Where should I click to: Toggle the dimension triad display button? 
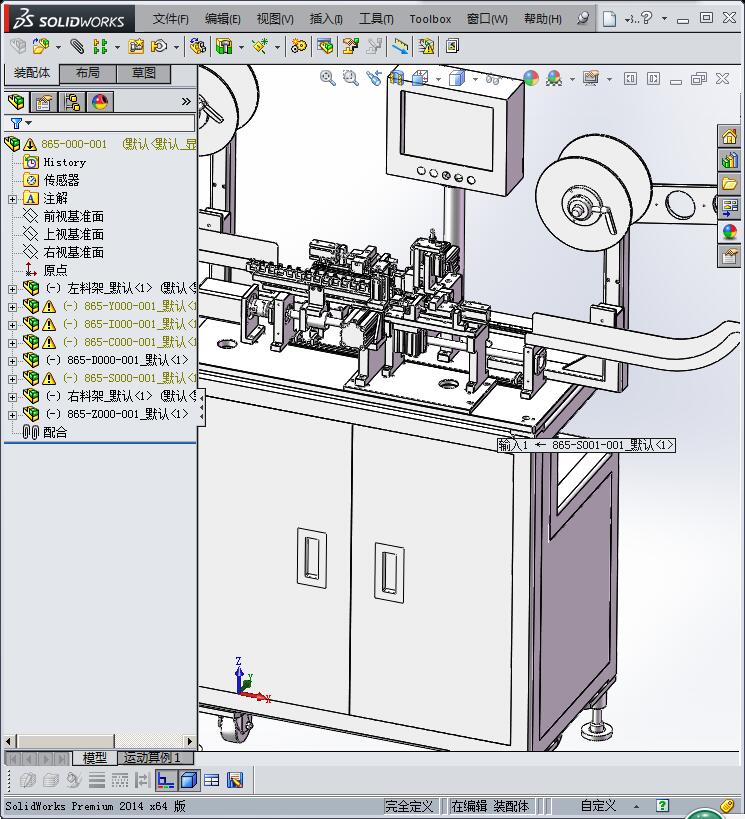click(x=165, y=780)
